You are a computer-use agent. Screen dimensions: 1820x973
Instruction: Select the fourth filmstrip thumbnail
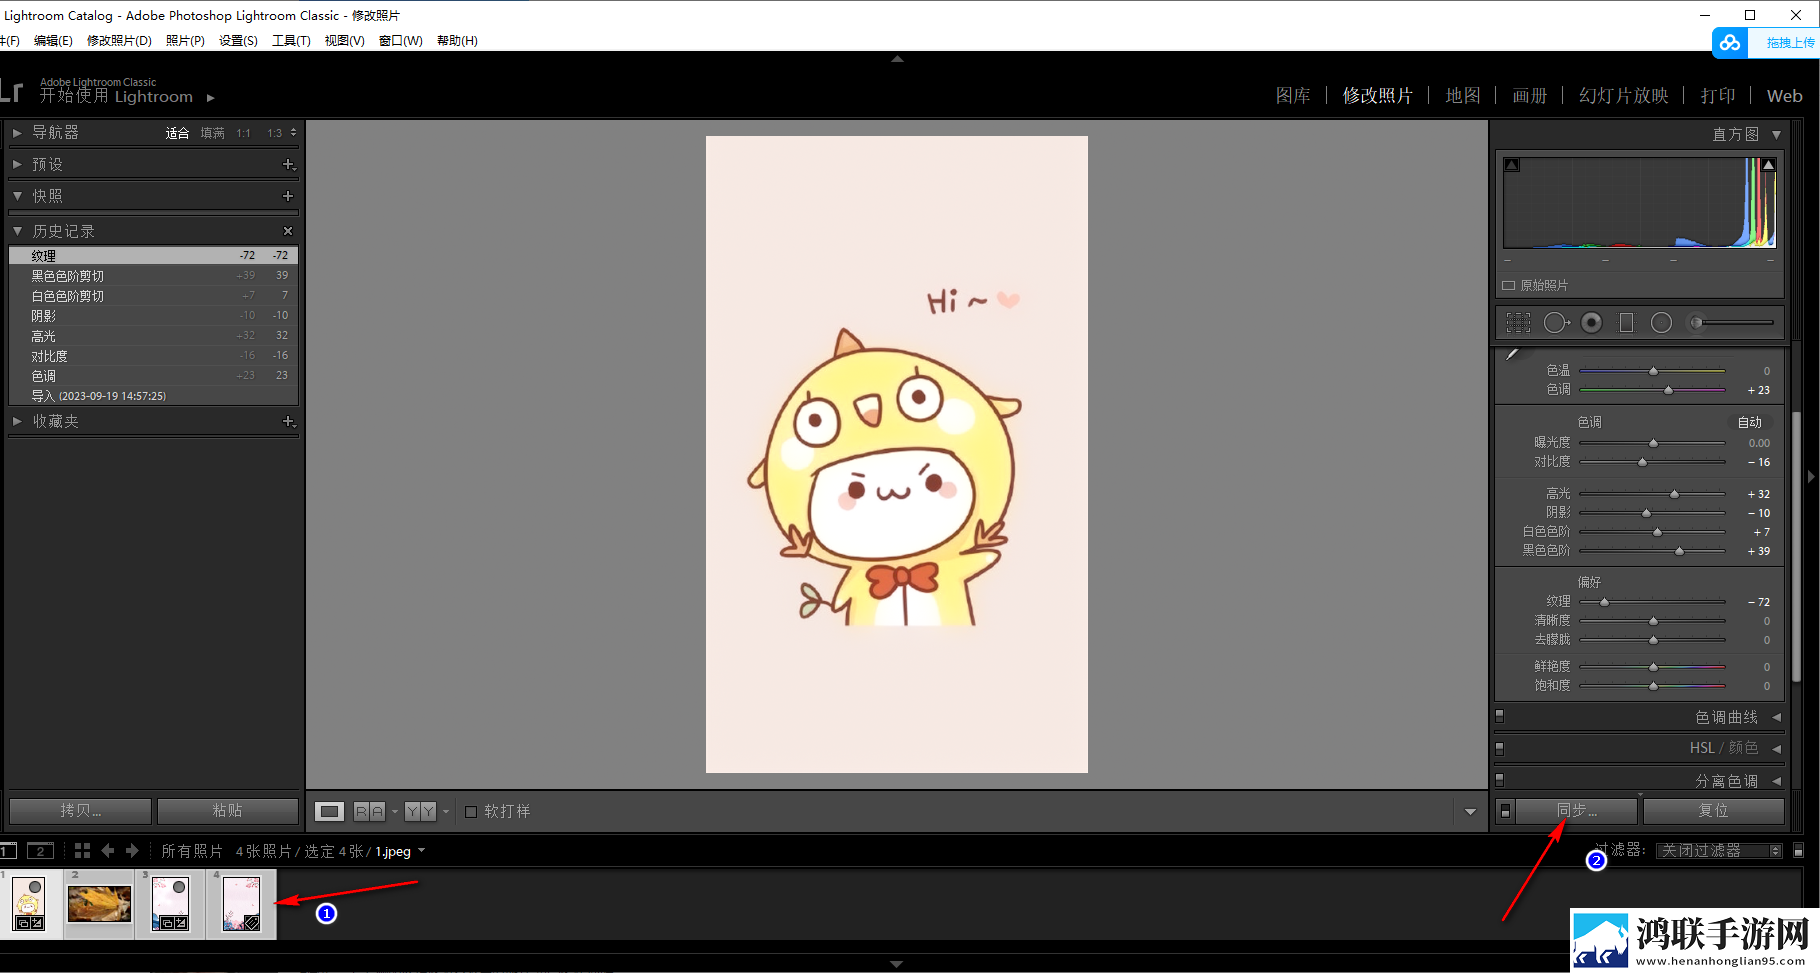pyautogui.click(x=241, y=904)
